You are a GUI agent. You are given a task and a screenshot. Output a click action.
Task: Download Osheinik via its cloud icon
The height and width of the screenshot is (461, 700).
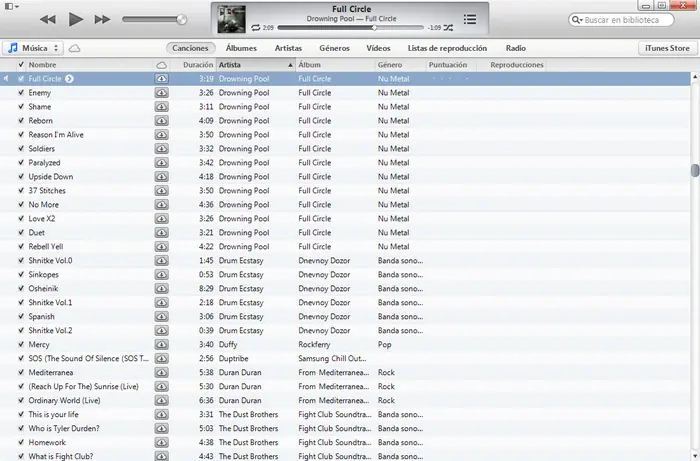(162, 288)
